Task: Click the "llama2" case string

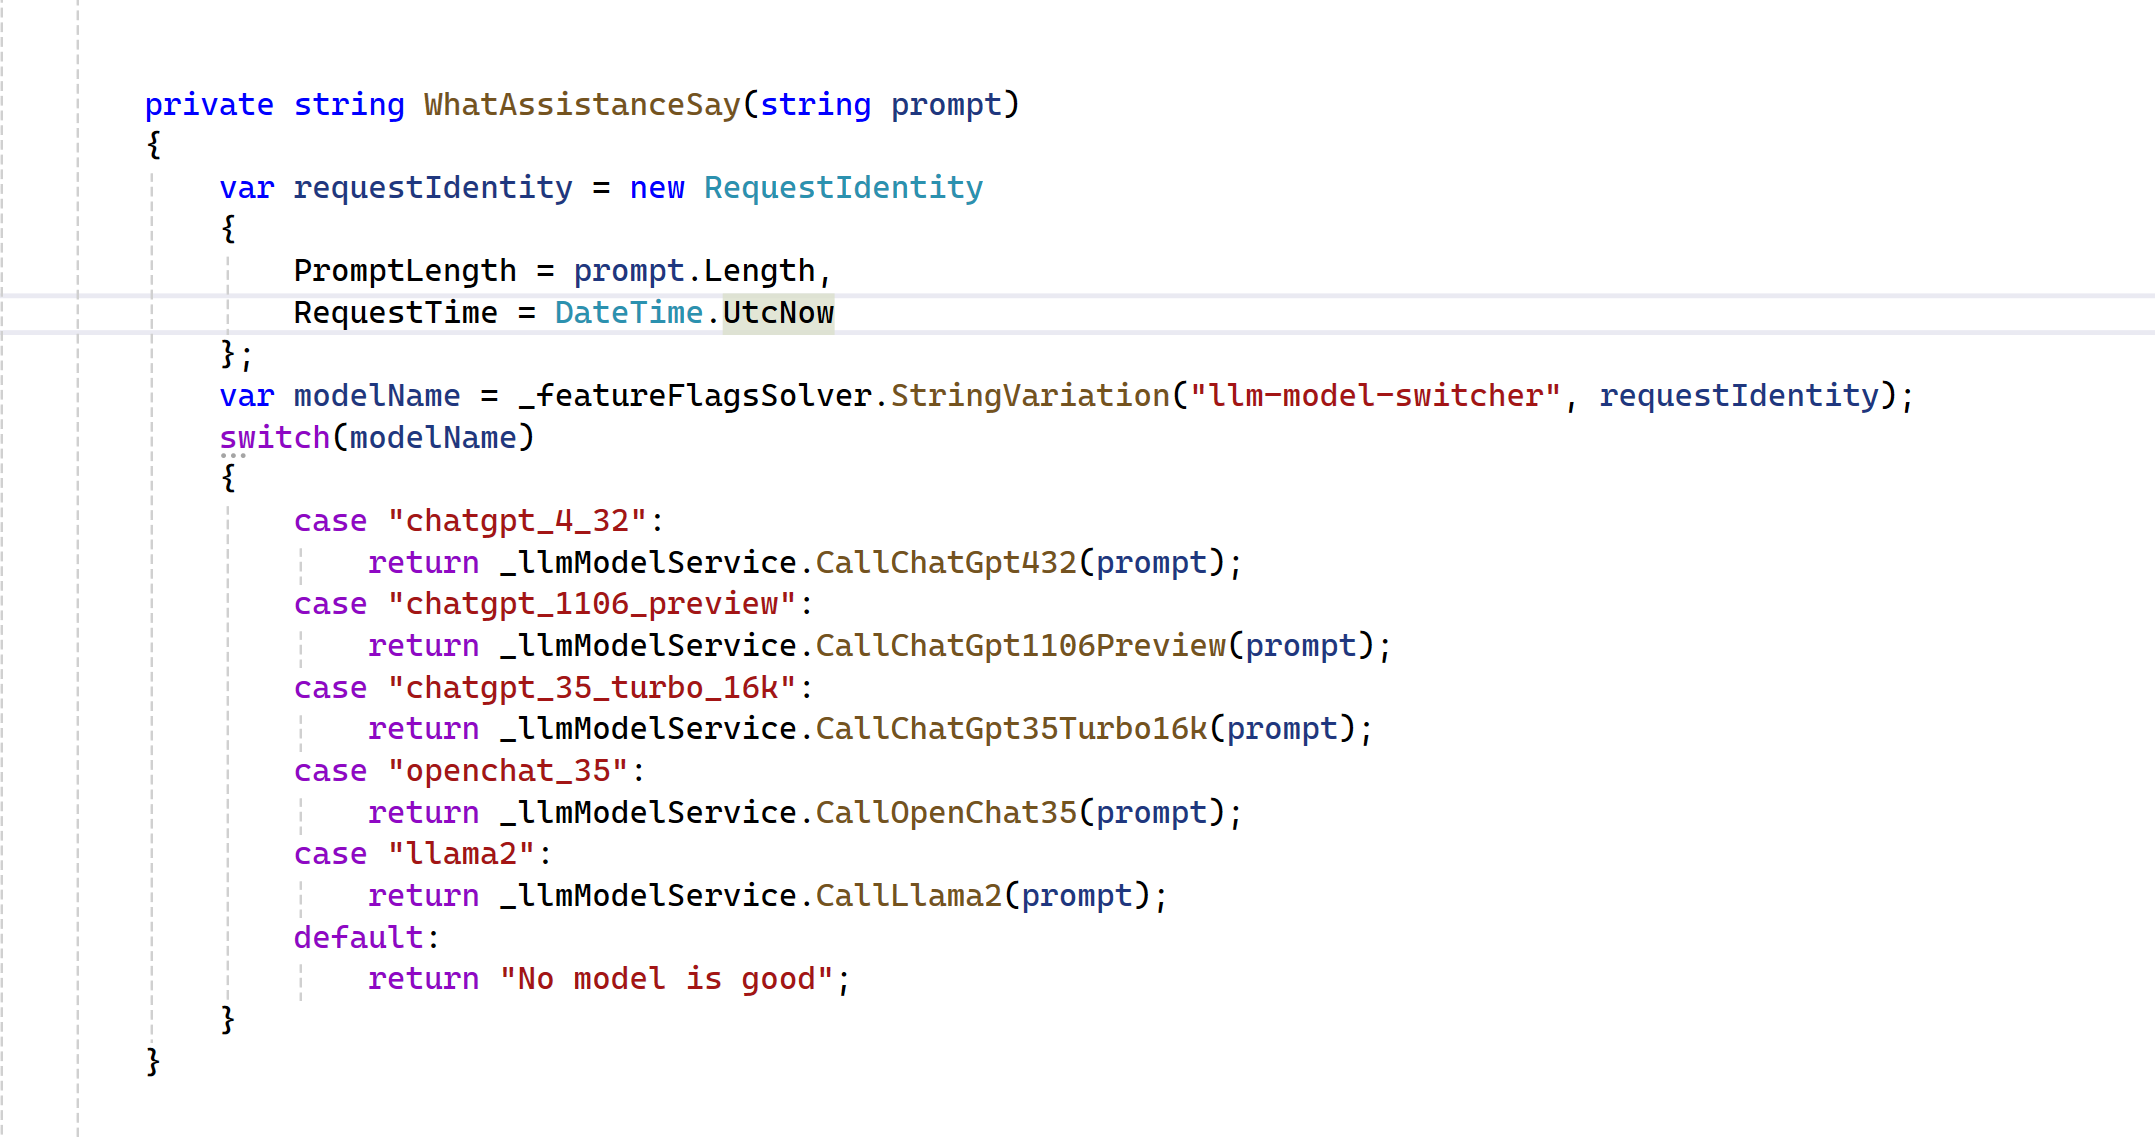Action: (461, 854)
